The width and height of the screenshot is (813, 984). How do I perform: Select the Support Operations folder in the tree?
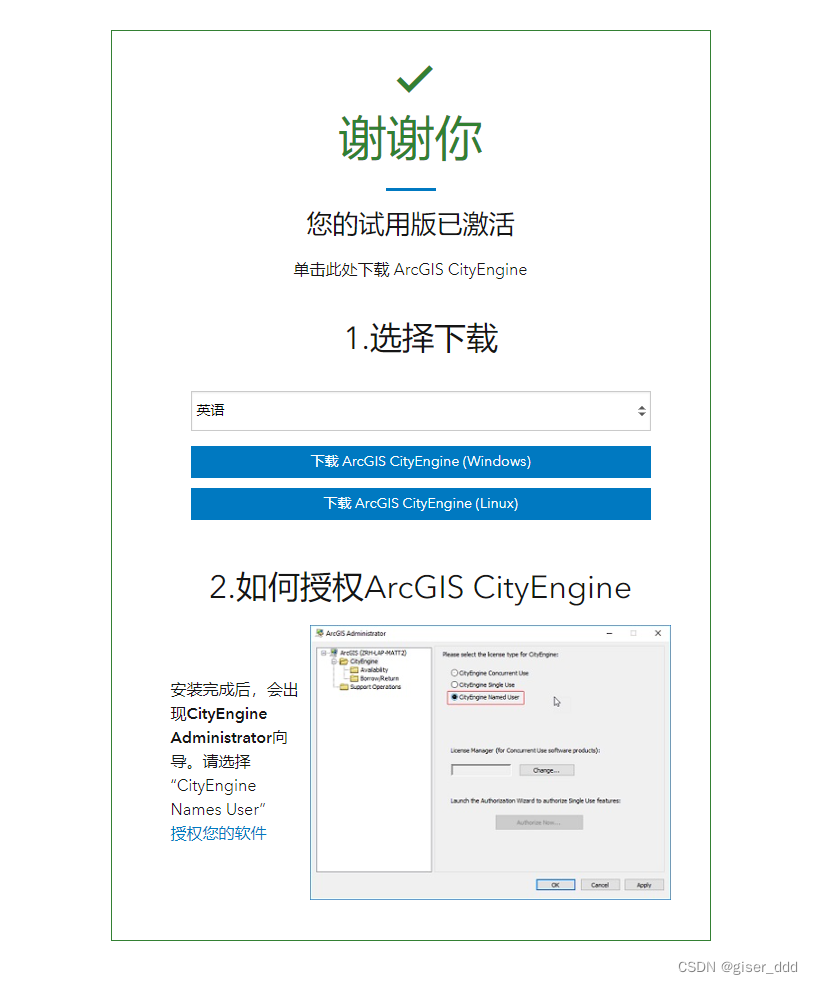(370, 687)
